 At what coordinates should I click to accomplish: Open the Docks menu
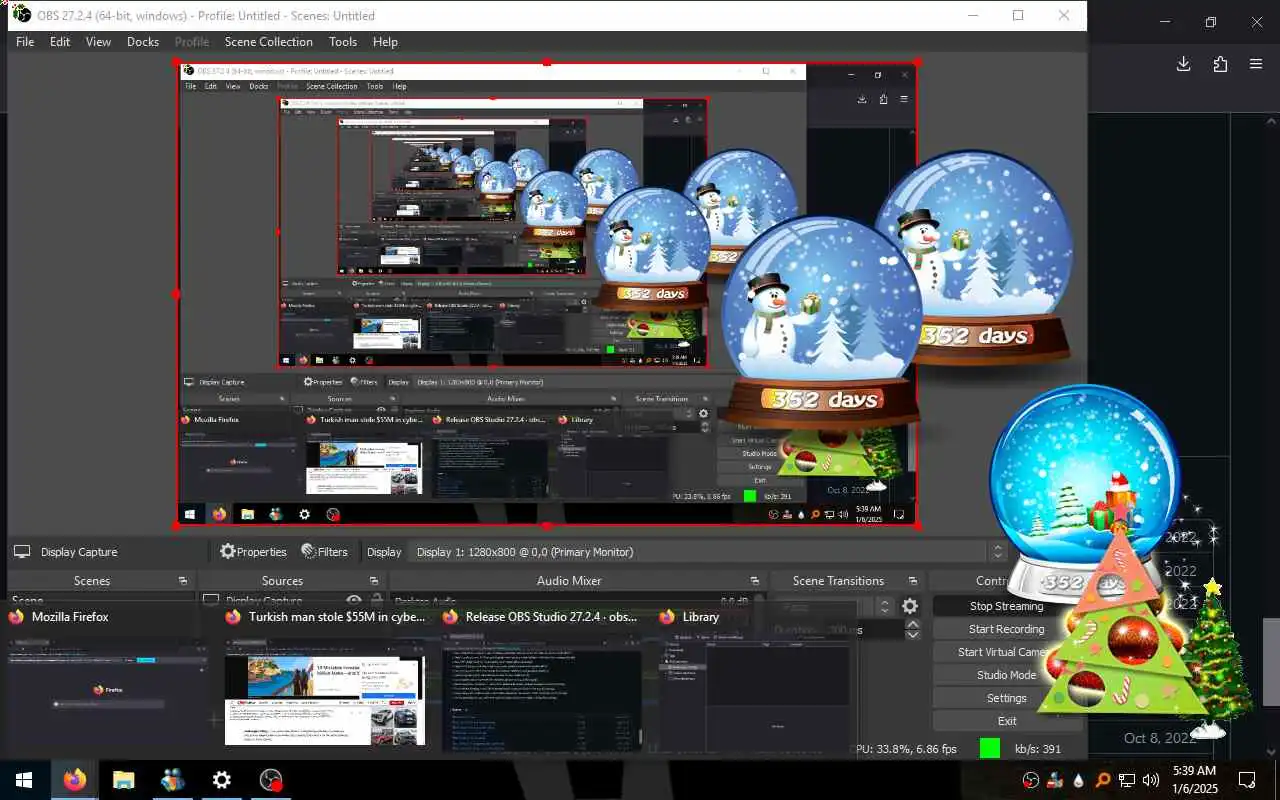click(143, 42)
